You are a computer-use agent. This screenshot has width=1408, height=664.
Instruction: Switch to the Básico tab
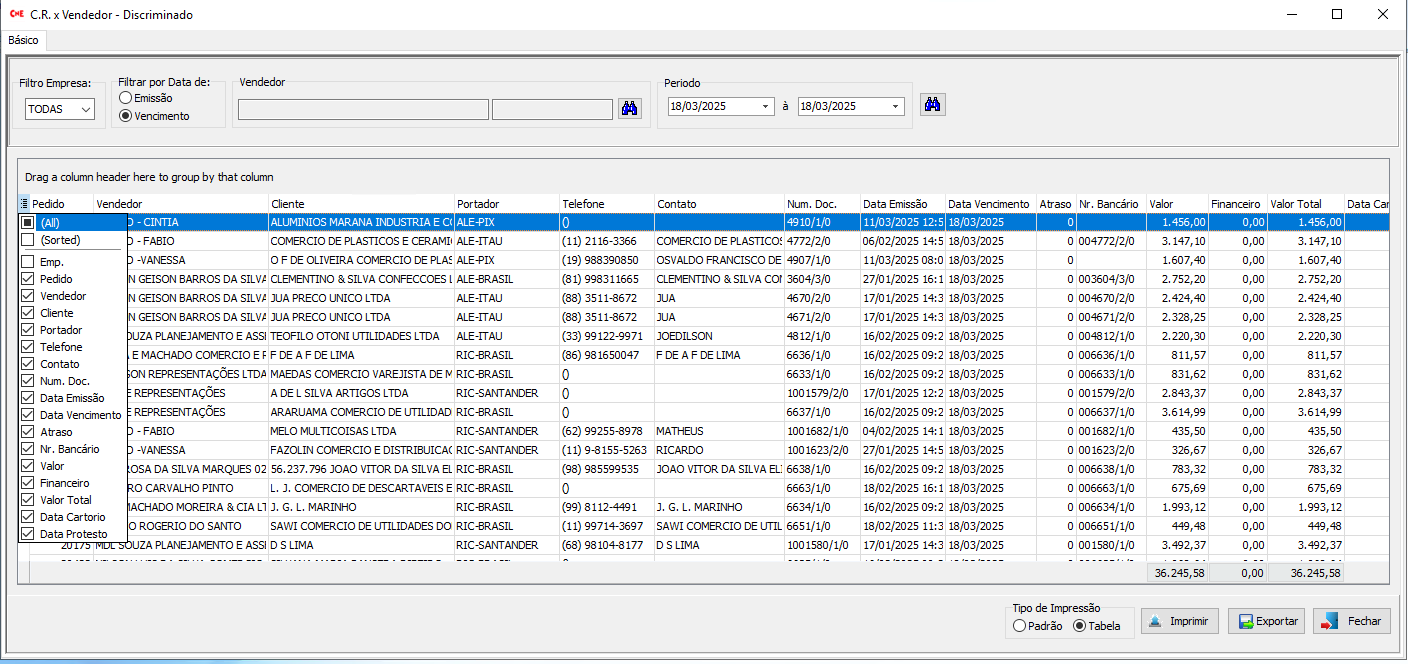[23, 41]
